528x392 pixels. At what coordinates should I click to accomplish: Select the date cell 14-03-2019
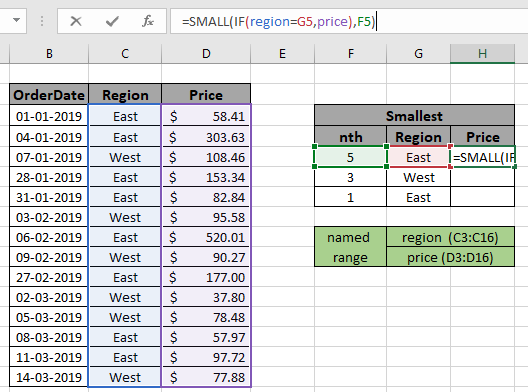tap(49, 377)
